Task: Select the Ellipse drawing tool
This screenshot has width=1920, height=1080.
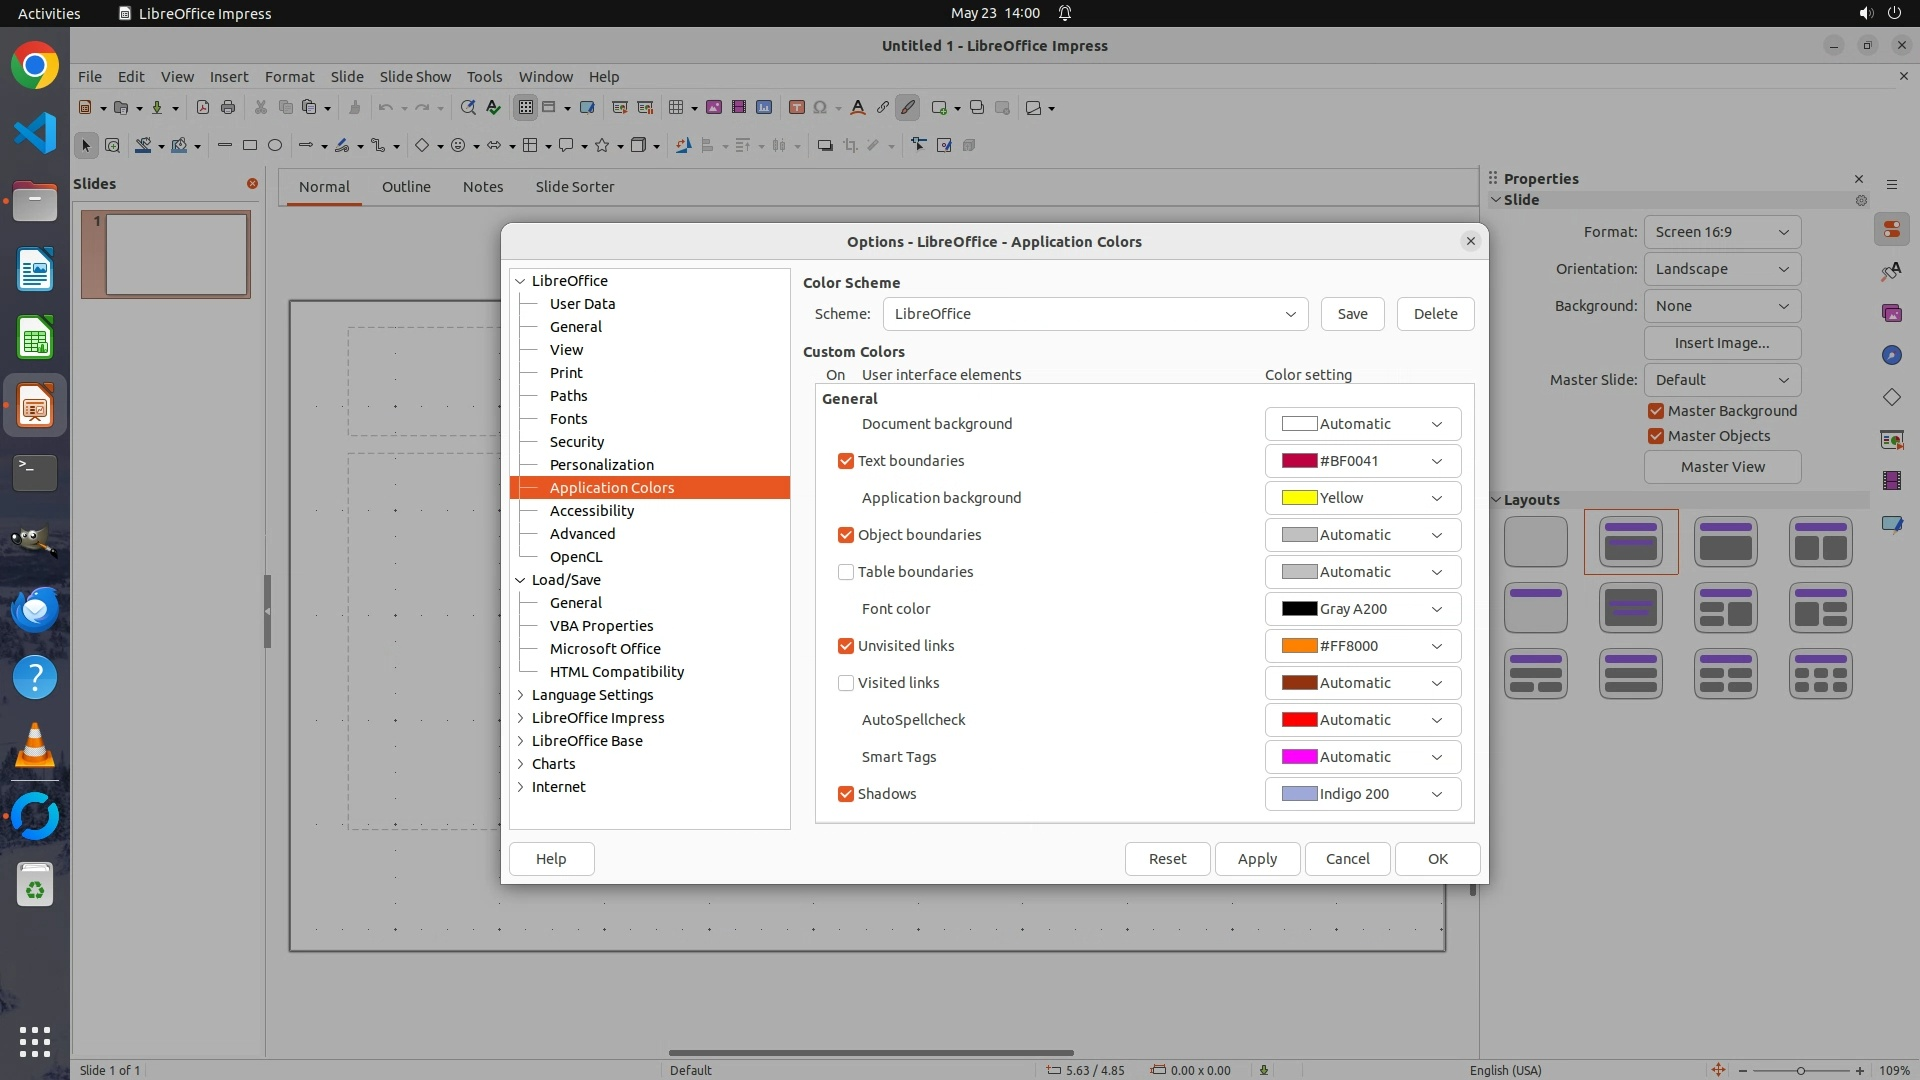Action: (x=275, y=146)
